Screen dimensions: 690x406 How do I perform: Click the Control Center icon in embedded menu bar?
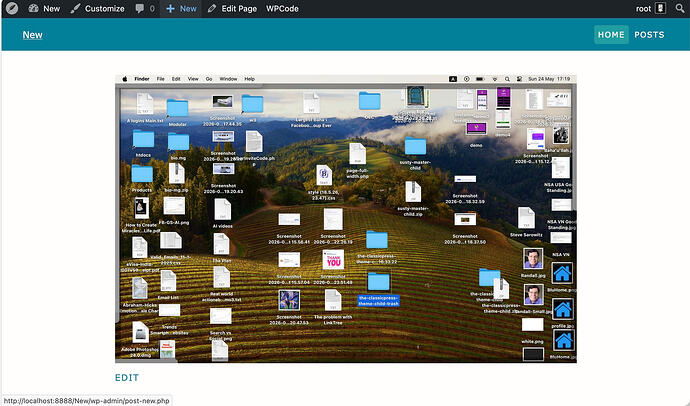click(519, 79)
